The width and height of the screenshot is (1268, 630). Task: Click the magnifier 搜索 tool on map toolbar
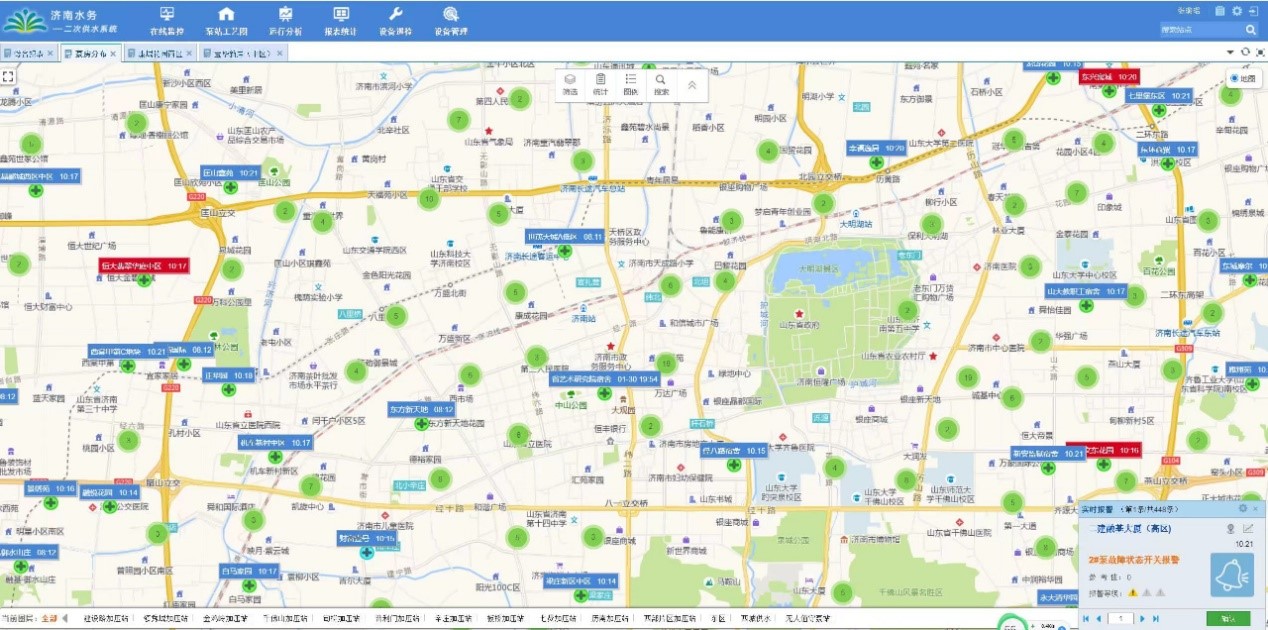point(660,84)
